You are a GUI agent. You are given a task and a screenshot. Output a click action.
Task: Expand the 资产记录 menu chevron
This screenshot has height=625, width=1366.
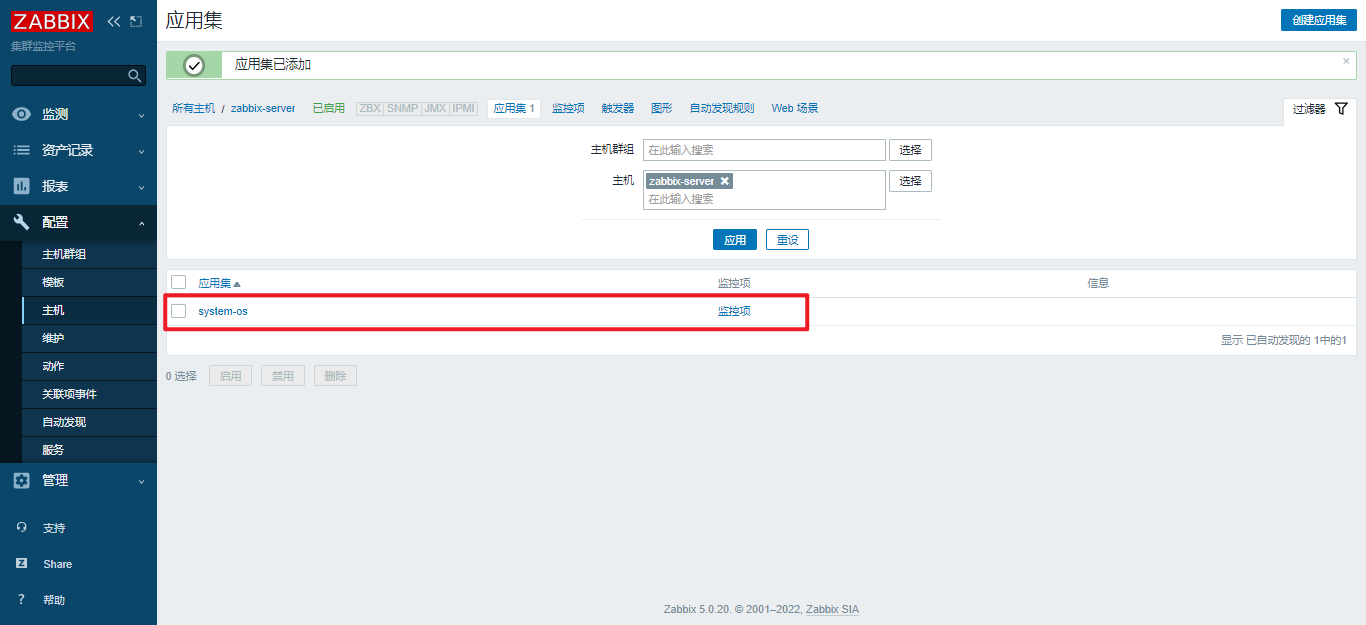[141, 152]
